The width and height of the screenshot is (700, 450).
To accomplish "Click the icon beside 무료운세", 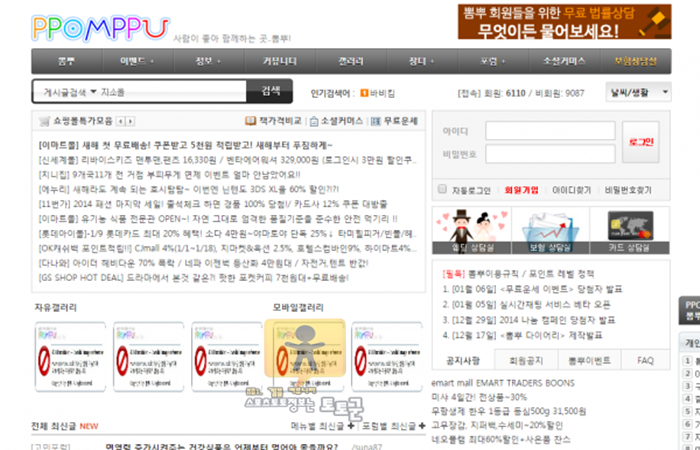I will click(x=376, y=121).
